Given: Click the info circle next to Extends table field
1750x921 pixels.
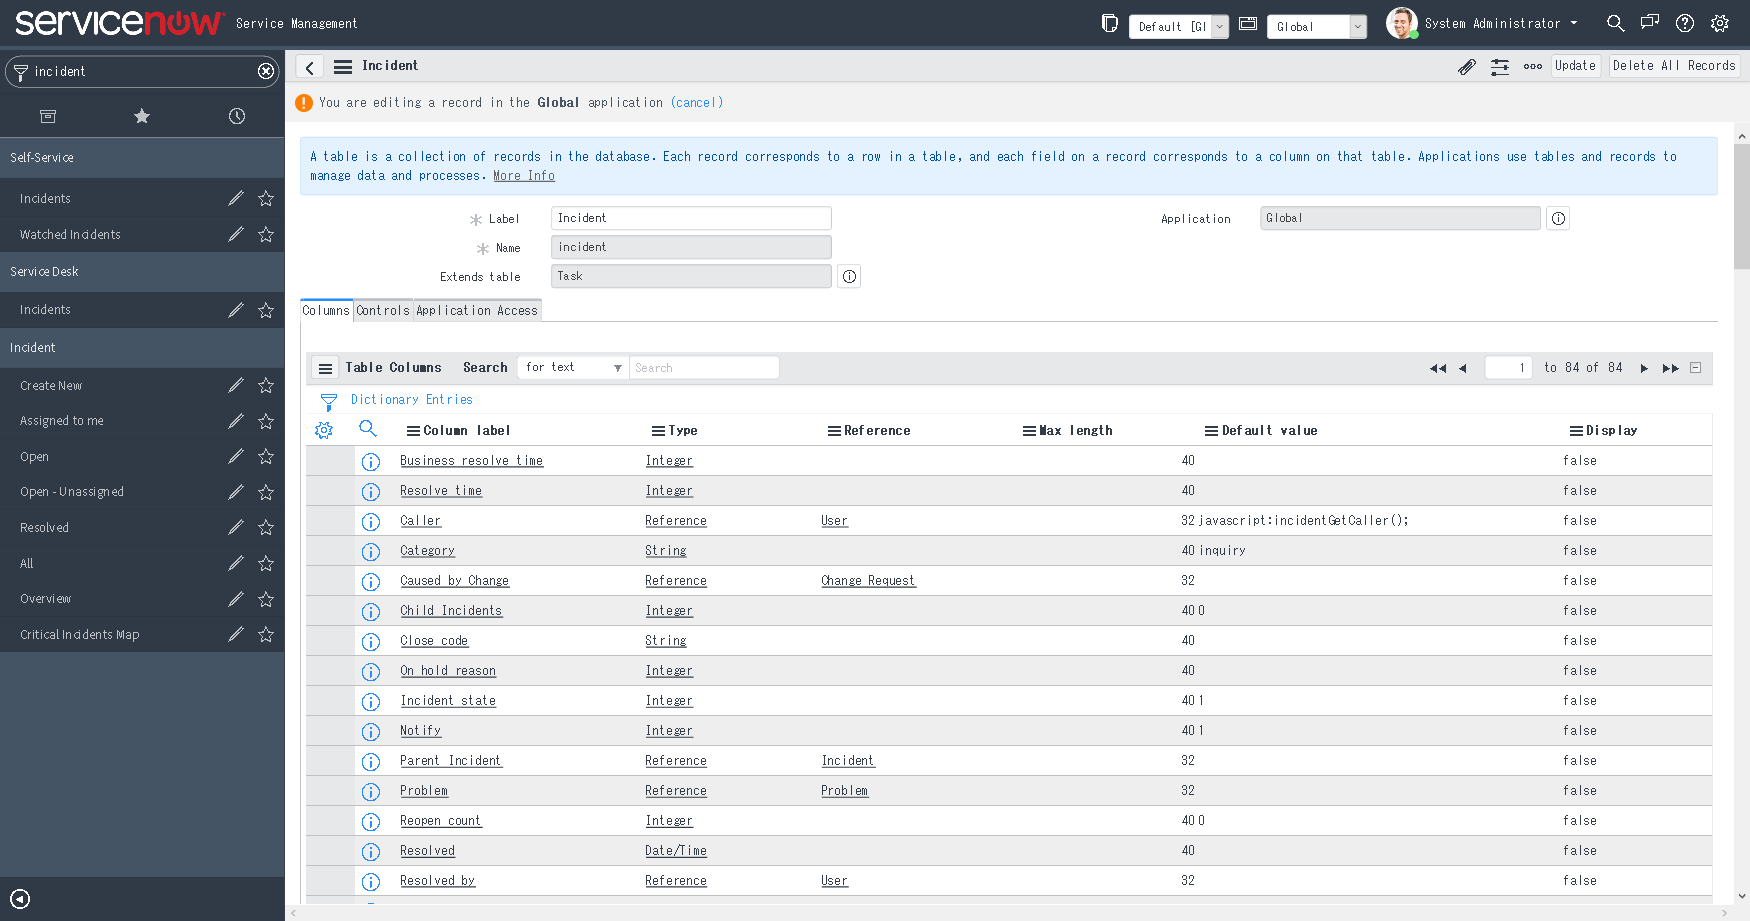Looking at the screenshot, I should [x=848, y=276].
